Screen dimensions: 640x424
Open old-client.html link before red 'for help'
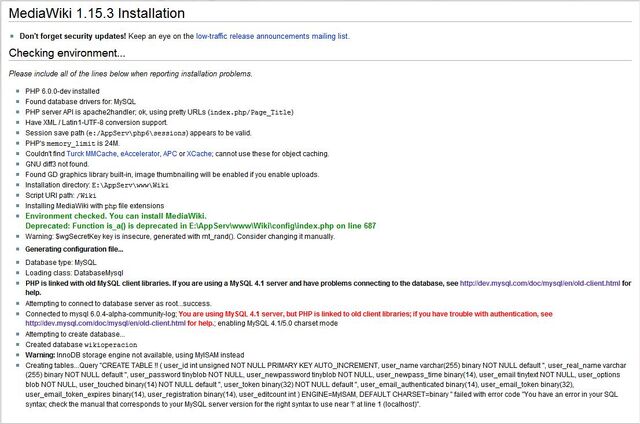(x=105, y=323)
